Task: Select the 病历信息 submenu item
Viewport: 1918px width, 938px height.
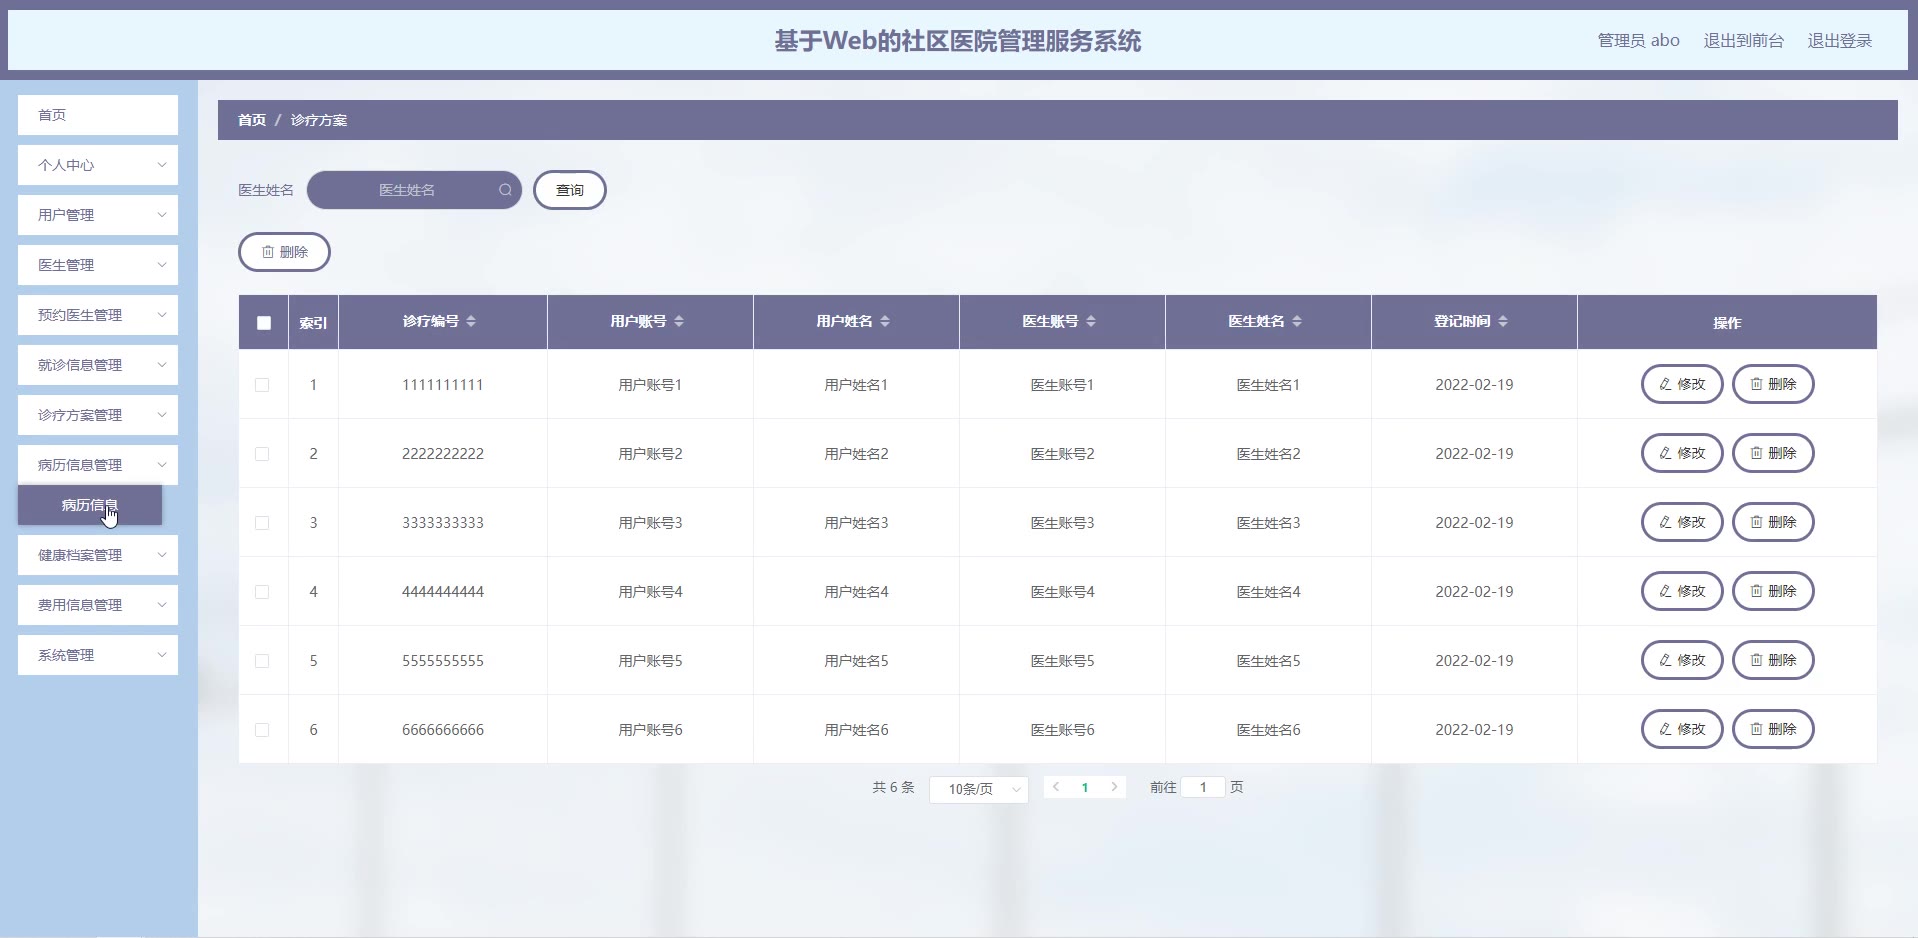Action: click(90, 505)
